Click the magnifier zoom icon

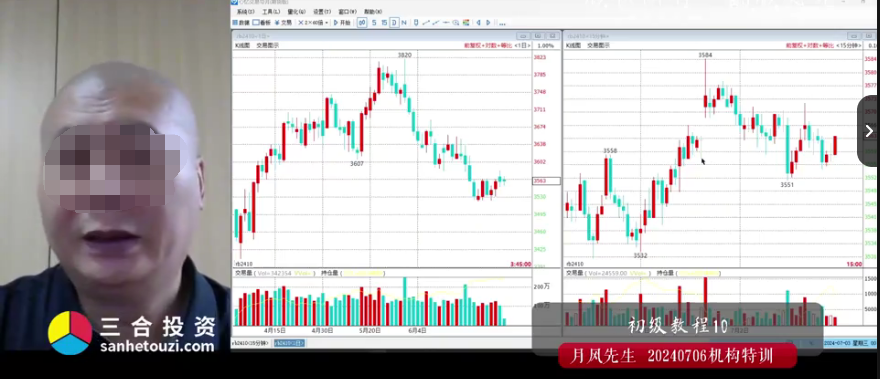pyautogui.click(x=456, y=22)
